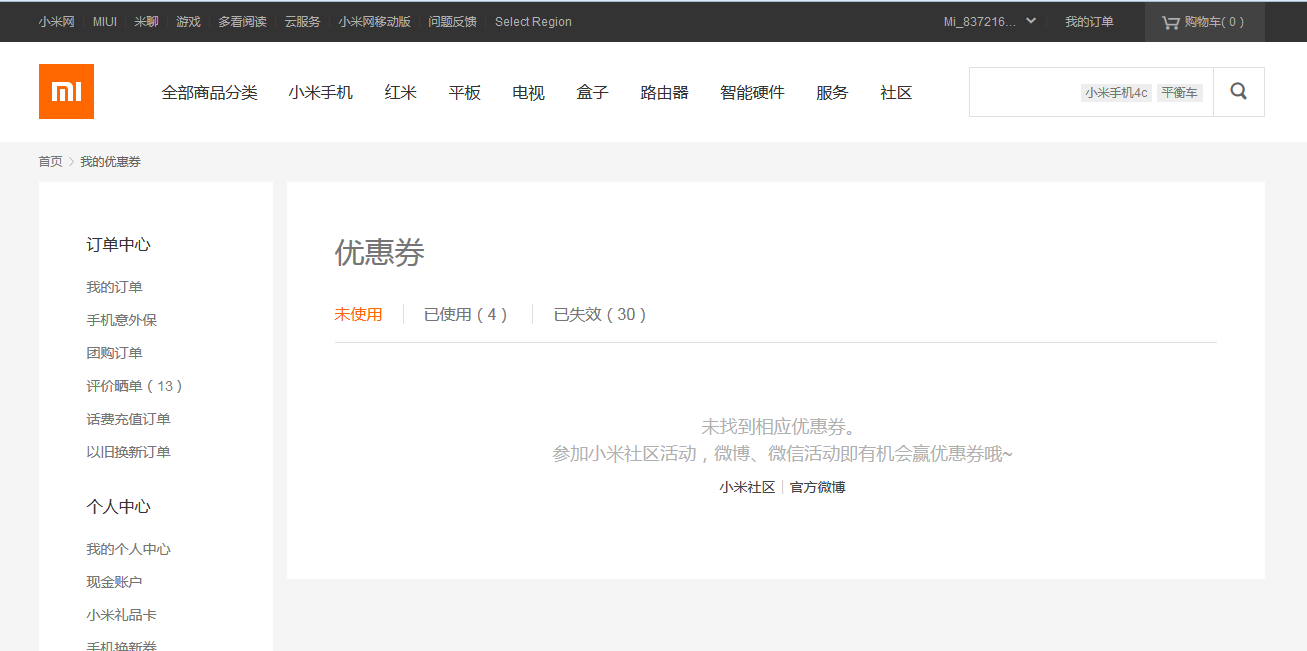This screenshot has height=651, width=1307.
Task: Click 小米手机4c search suggestion tag
Action: tap(1116, 93)
